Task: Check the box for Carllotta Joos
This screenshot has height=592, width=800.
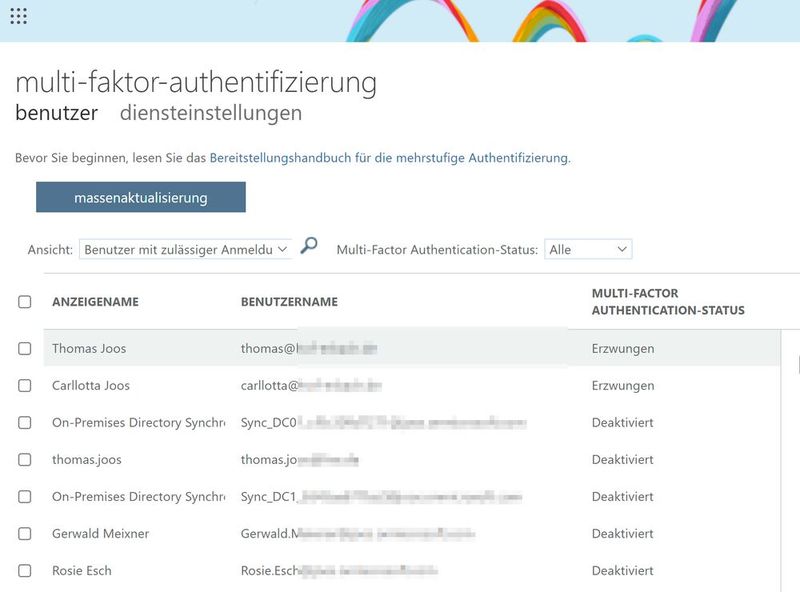Action: tap(24, 385)
